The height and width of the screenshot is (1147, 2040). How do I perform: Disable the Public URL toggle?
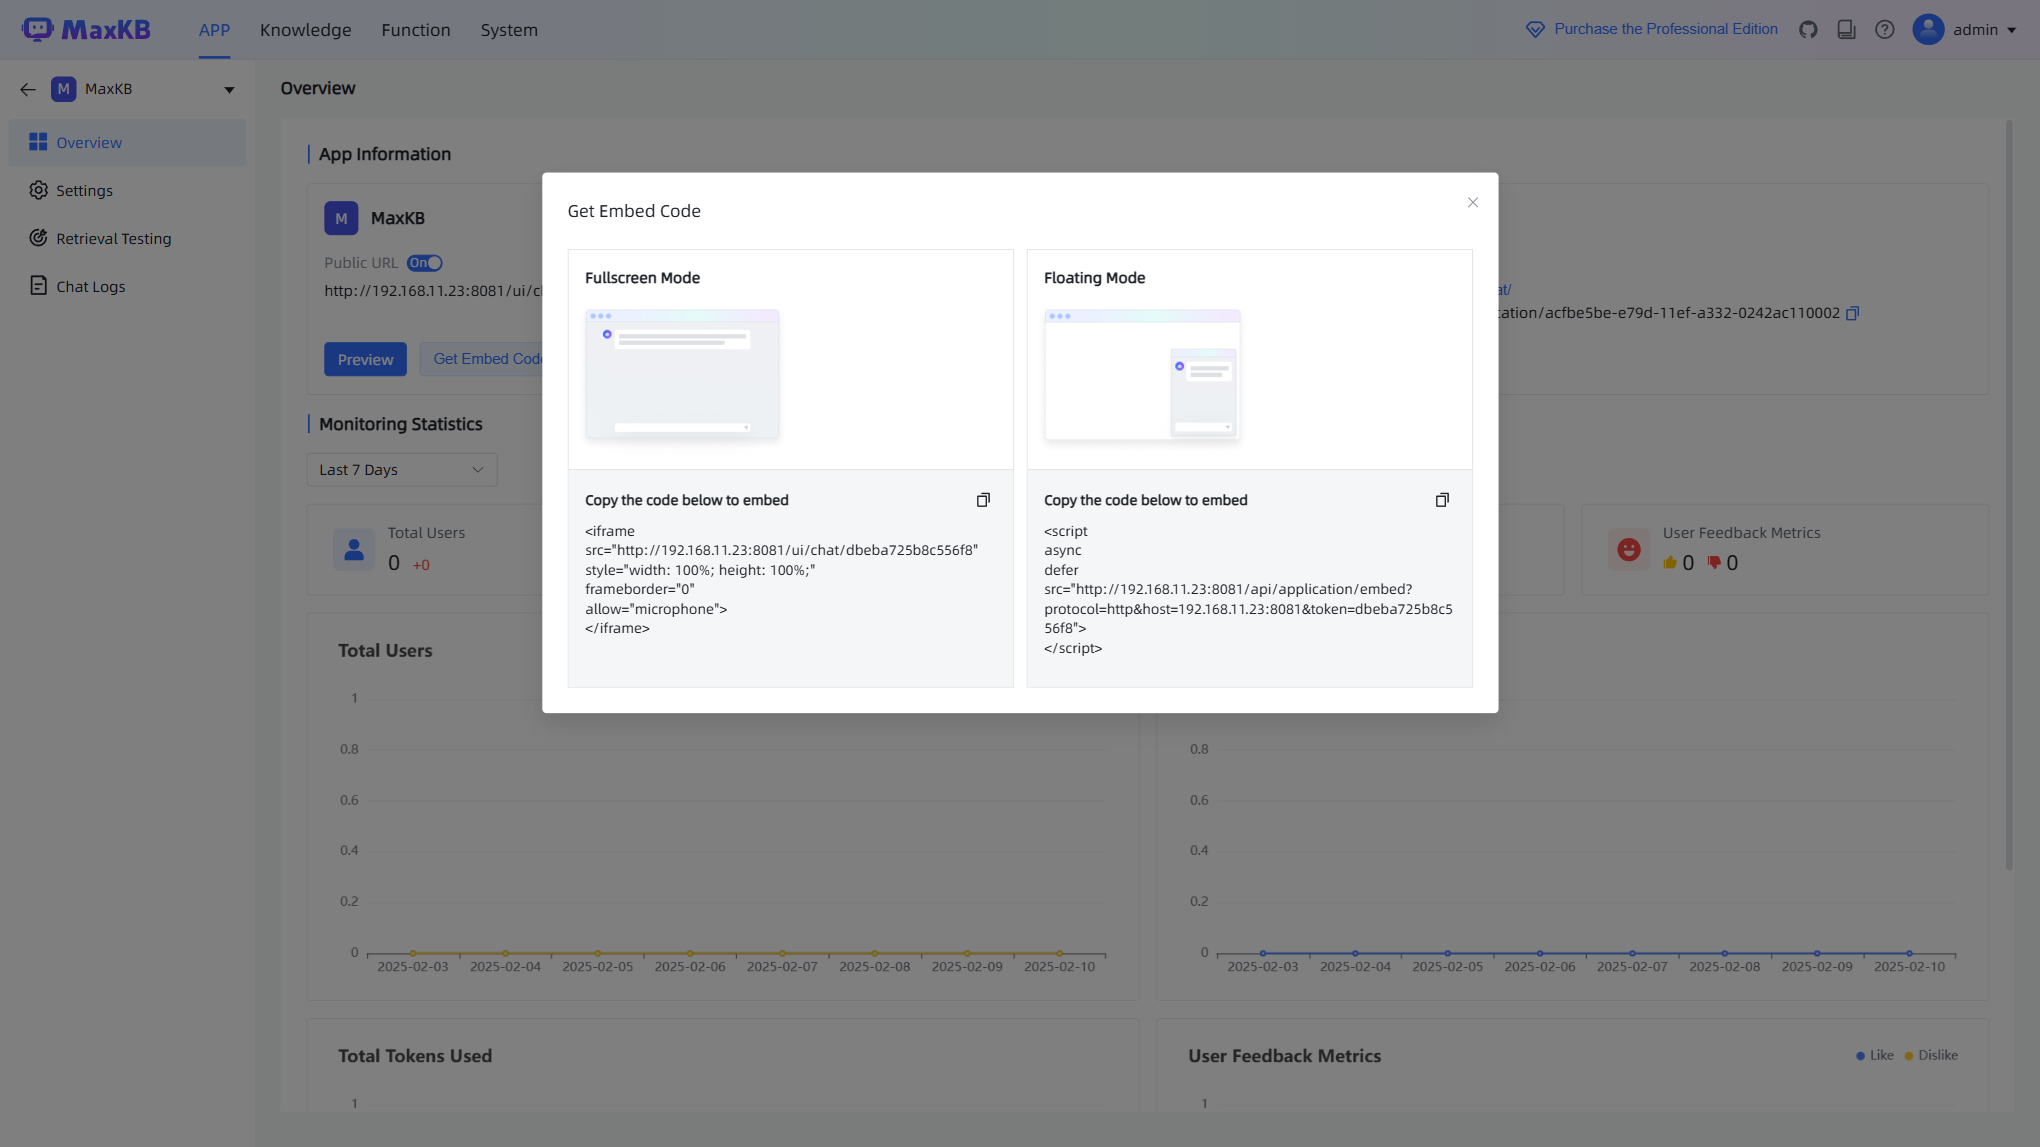(424, 262)
